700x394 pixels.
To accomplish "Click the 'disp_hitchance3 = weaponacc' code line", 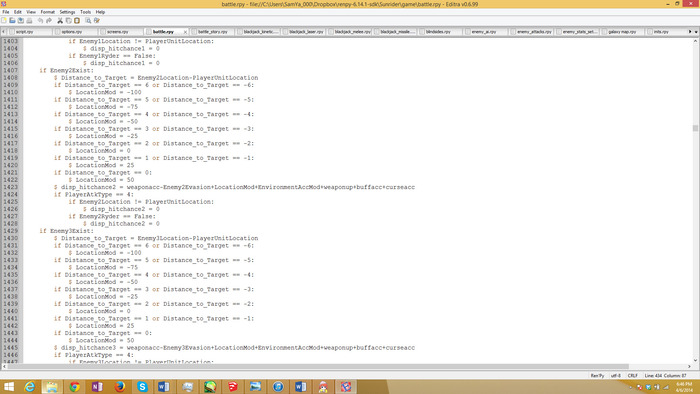I will 234,348.
